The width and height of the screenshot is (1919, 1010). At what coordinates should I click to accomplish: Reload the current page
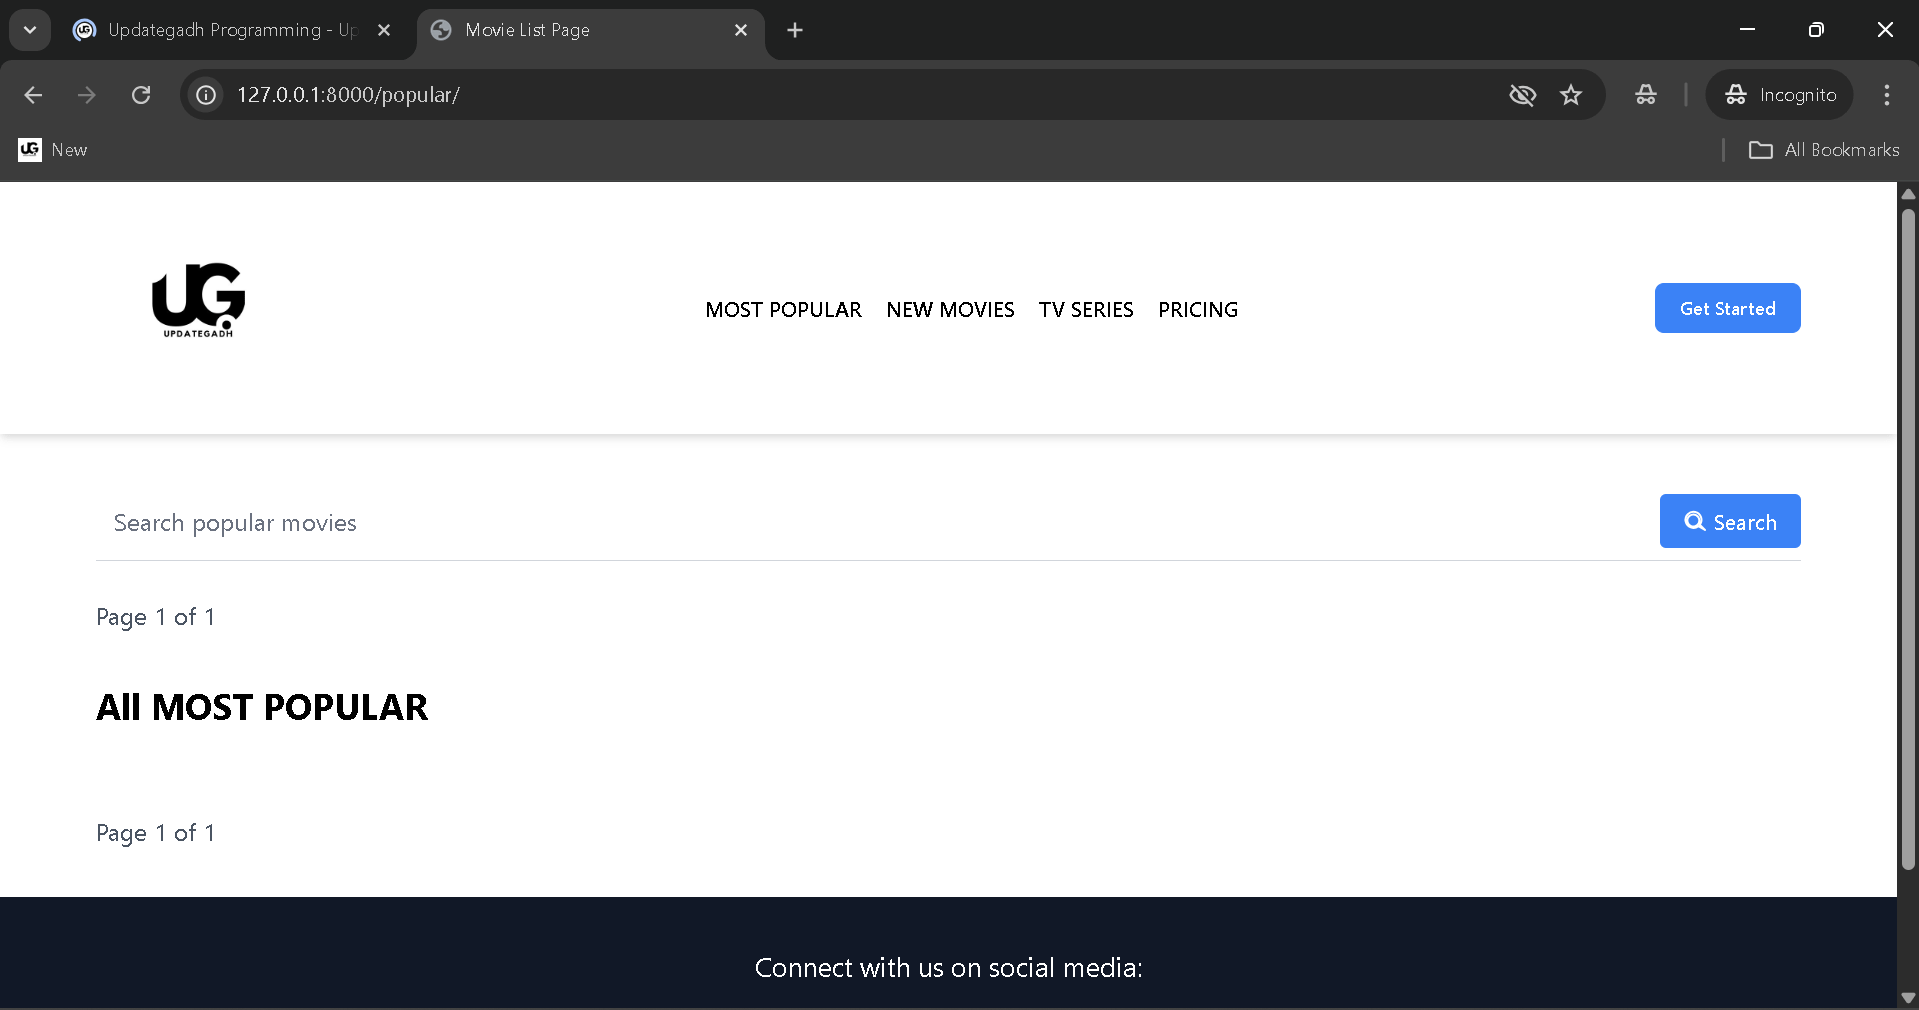(x=141, y=95)
